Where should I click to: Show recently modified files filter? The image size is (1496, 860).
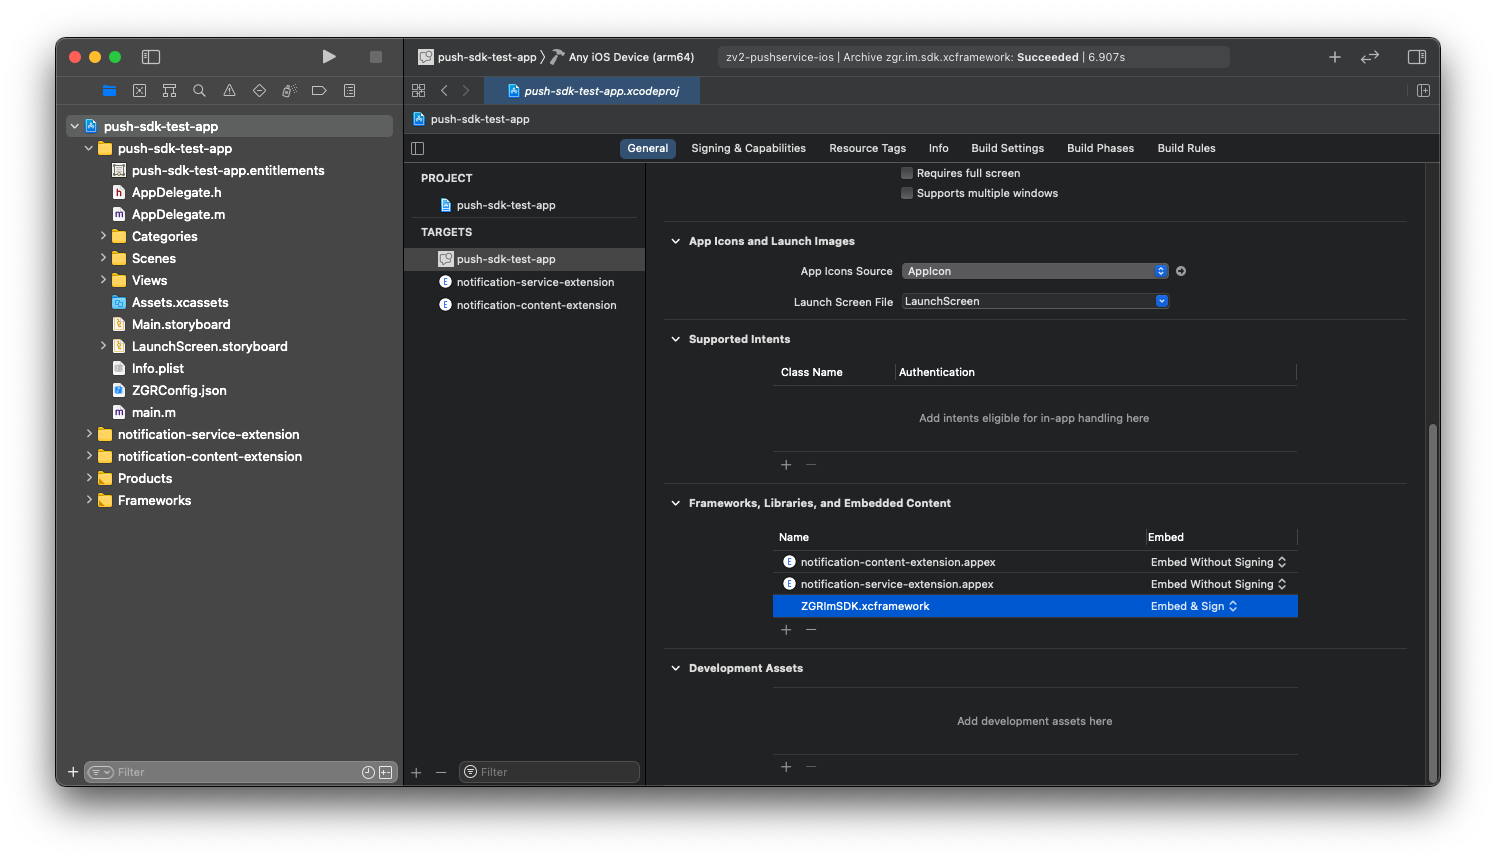coord(368,772)
